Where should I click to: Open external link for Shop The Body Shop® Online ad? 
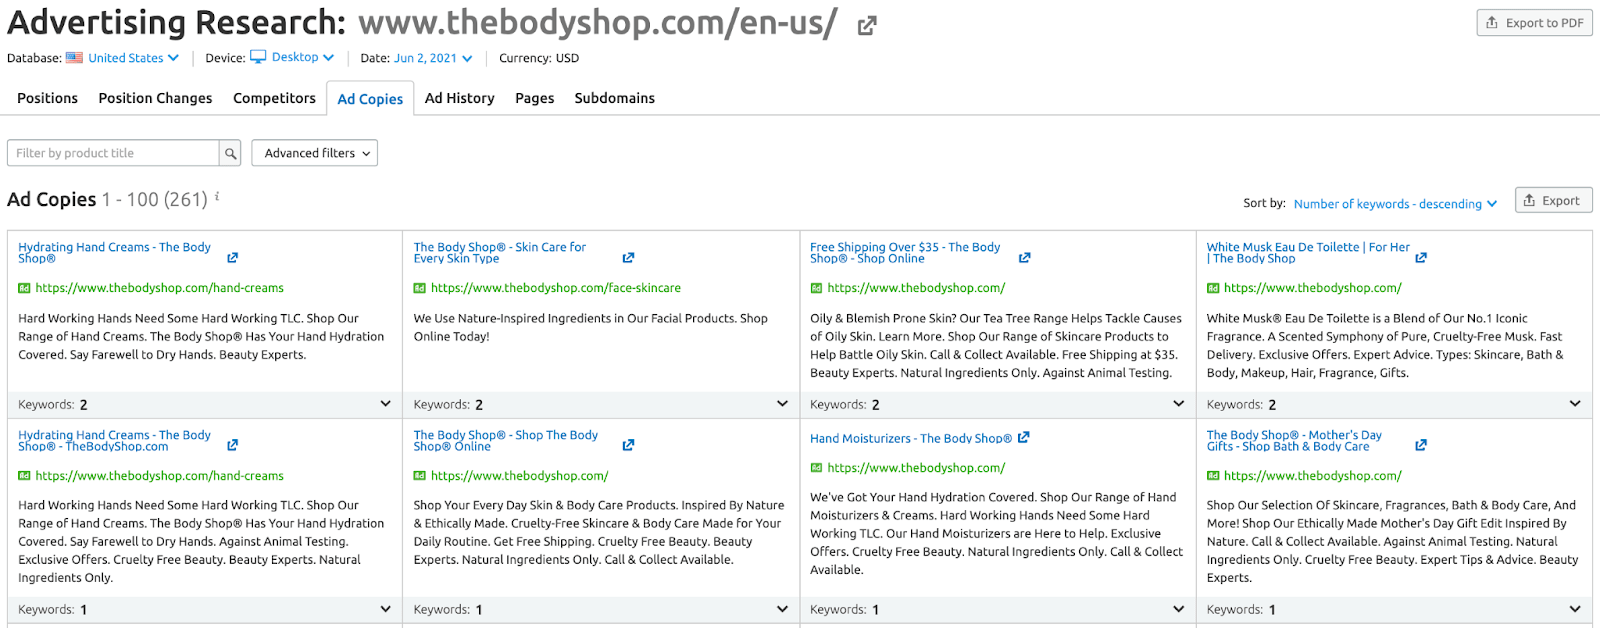coord(628,445)
